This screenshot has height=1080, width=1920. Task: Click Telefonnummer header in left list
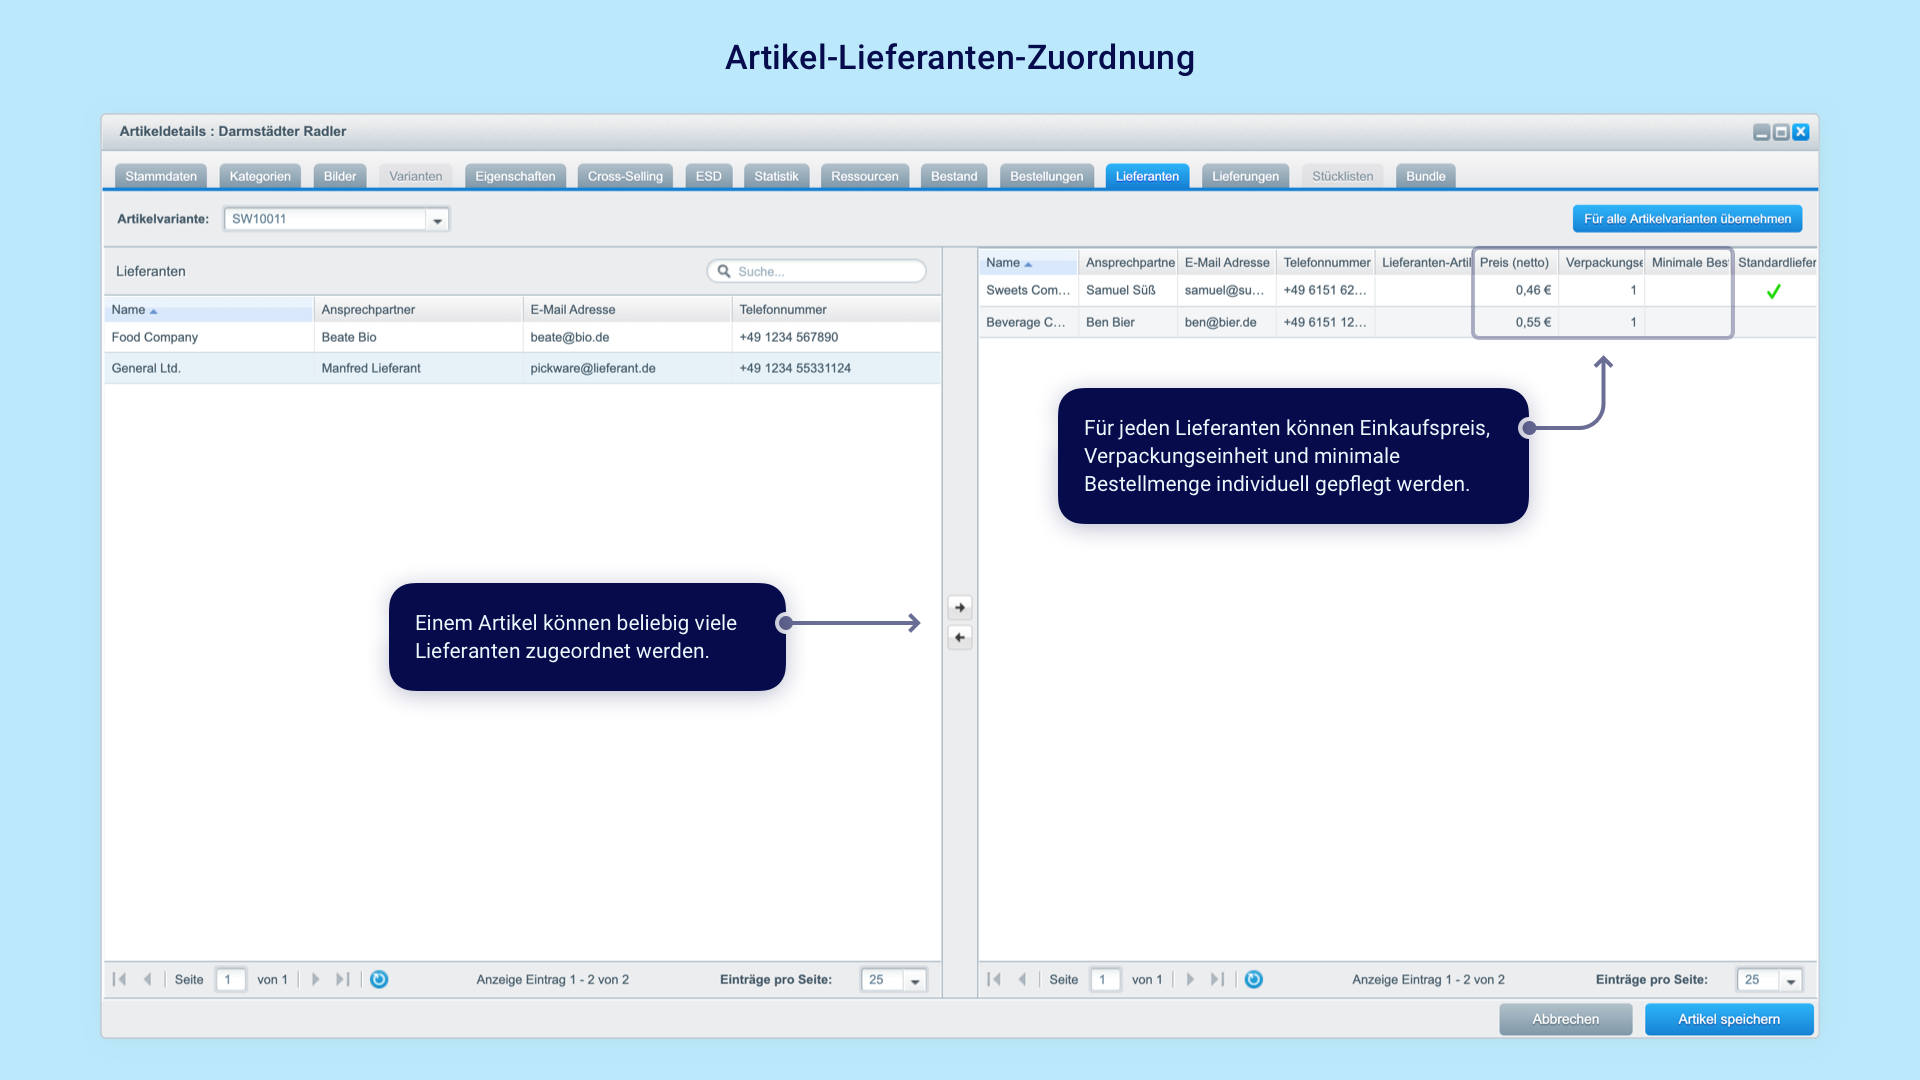click(836, 310)
